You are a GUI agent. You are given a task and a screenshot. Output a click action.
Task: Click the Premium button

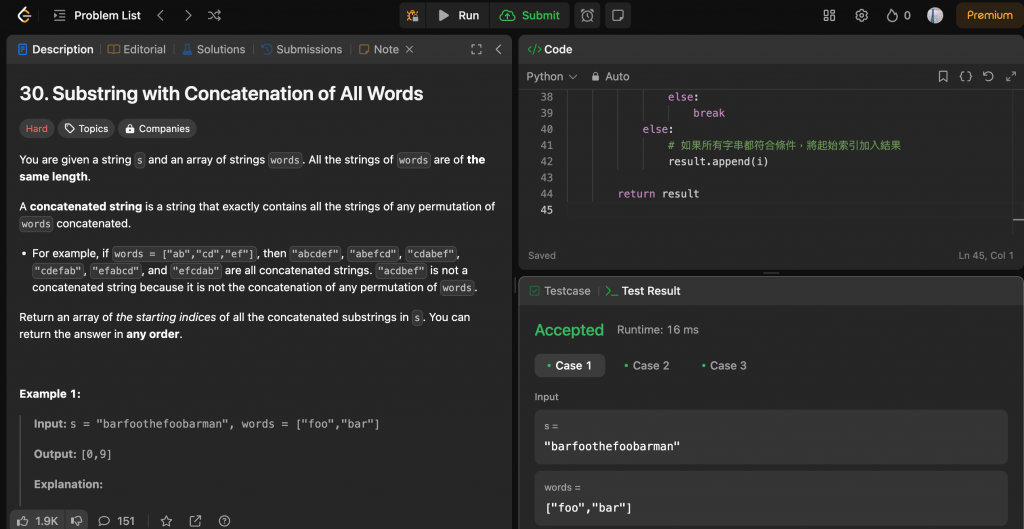(989, 15)
